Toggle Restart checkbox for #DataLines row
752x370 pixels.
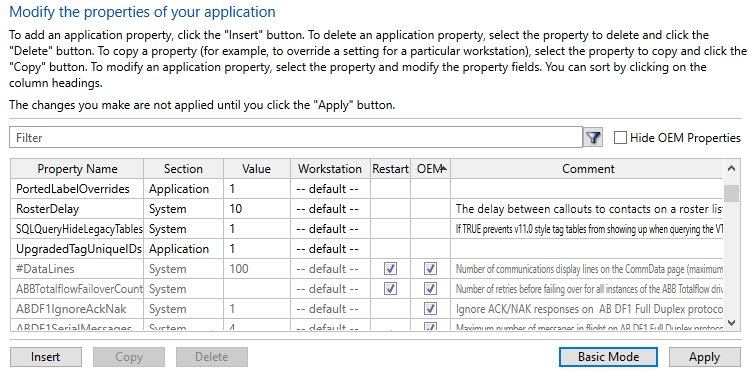390,269
